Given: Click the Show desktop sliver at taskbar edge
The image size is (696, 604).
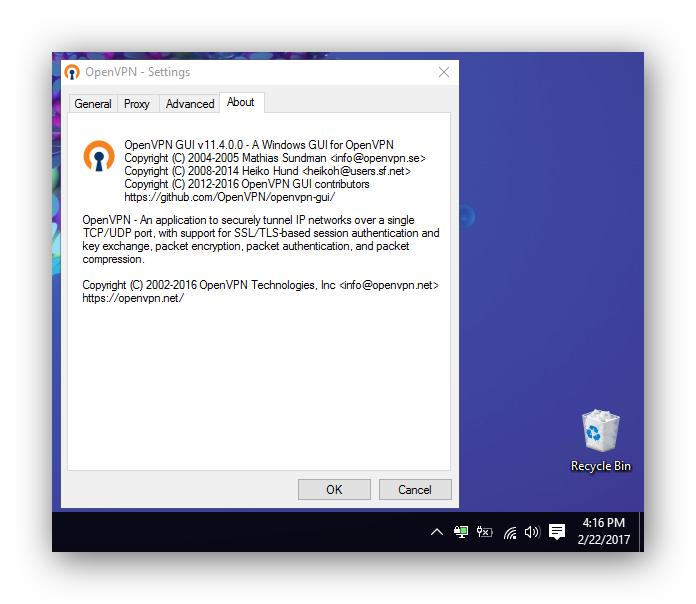Looking at the screenshot, I should pos(641,532).
